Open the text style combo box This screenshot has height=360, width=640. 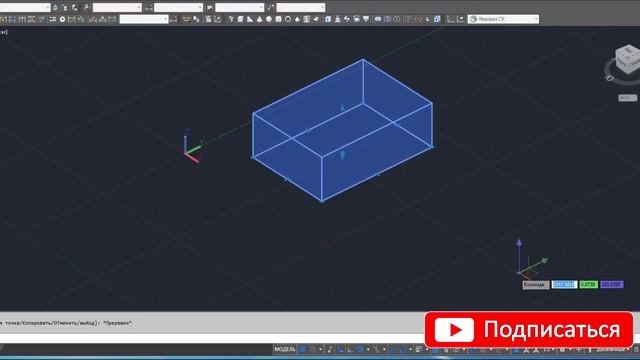[x=117, y=7]
